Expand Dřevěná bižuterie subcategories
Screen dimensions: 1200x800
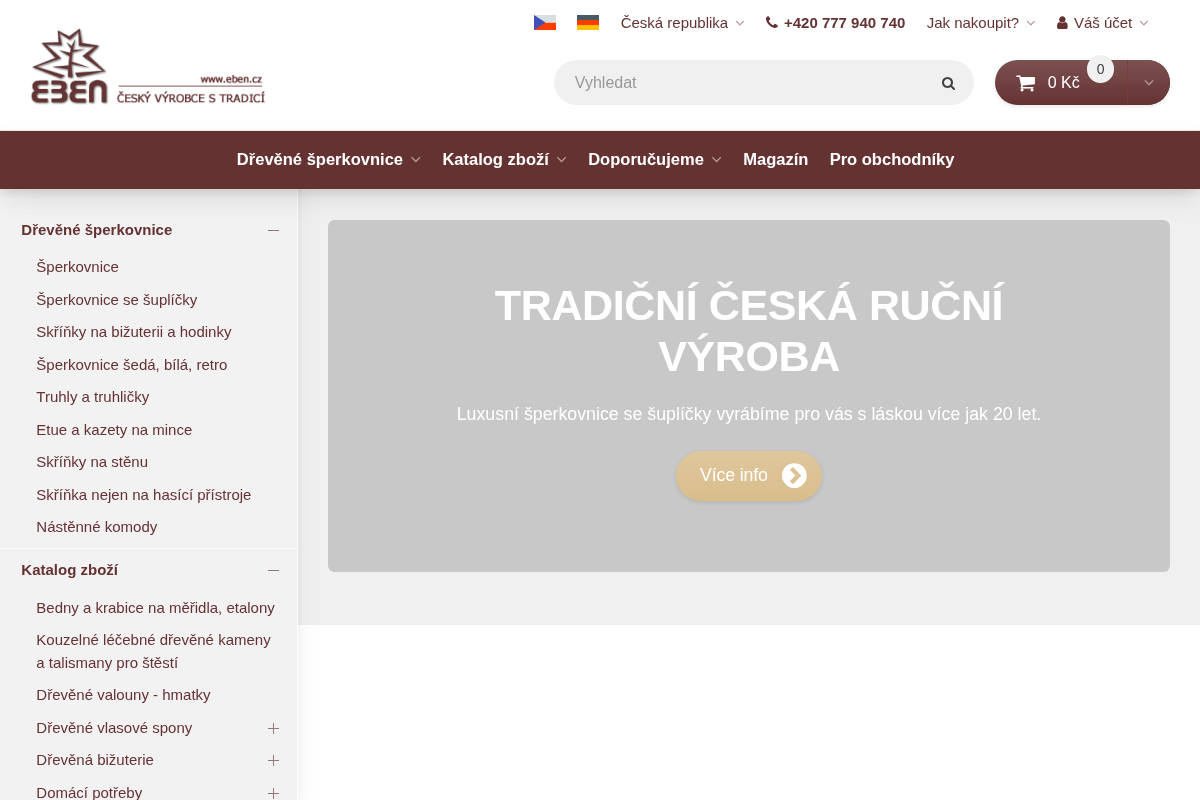tap(273, 760)
